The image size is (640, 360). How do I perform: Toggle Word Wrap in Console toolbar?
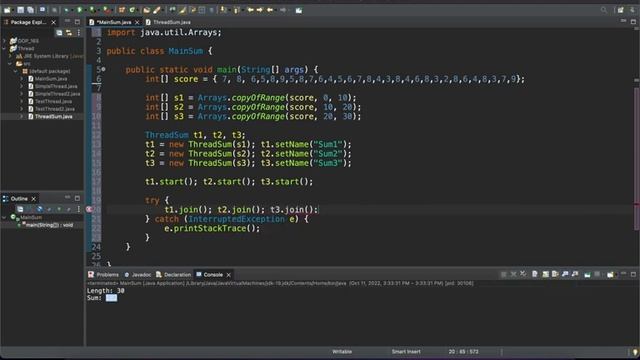point(555,274)
